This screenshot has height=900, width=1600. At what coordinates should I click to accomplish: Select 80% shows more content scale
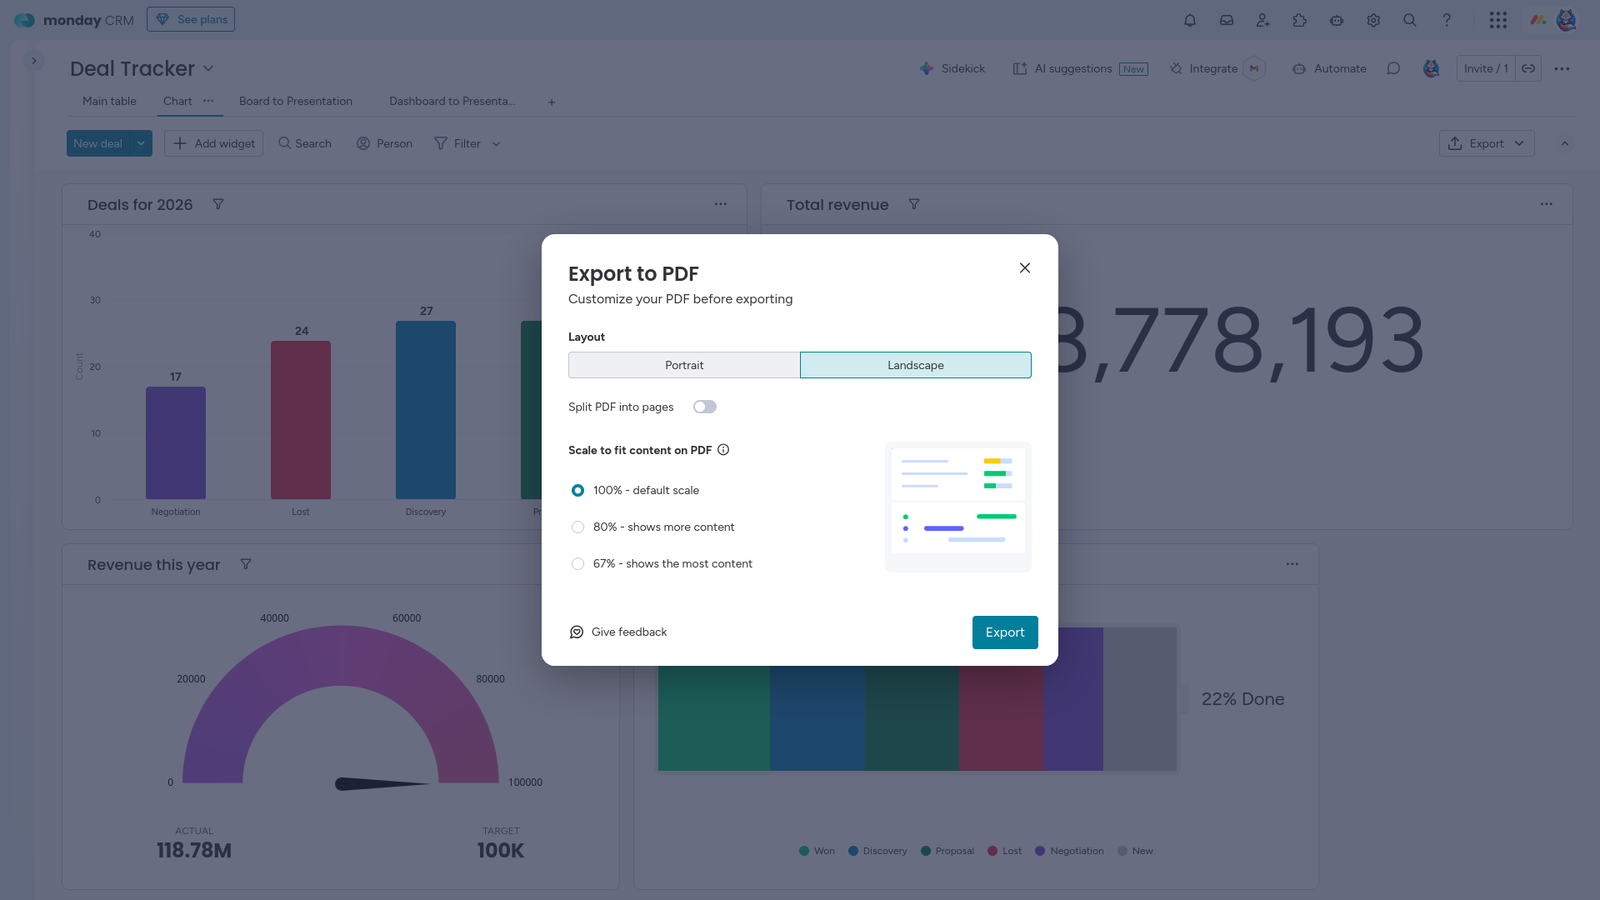point(578,527)
